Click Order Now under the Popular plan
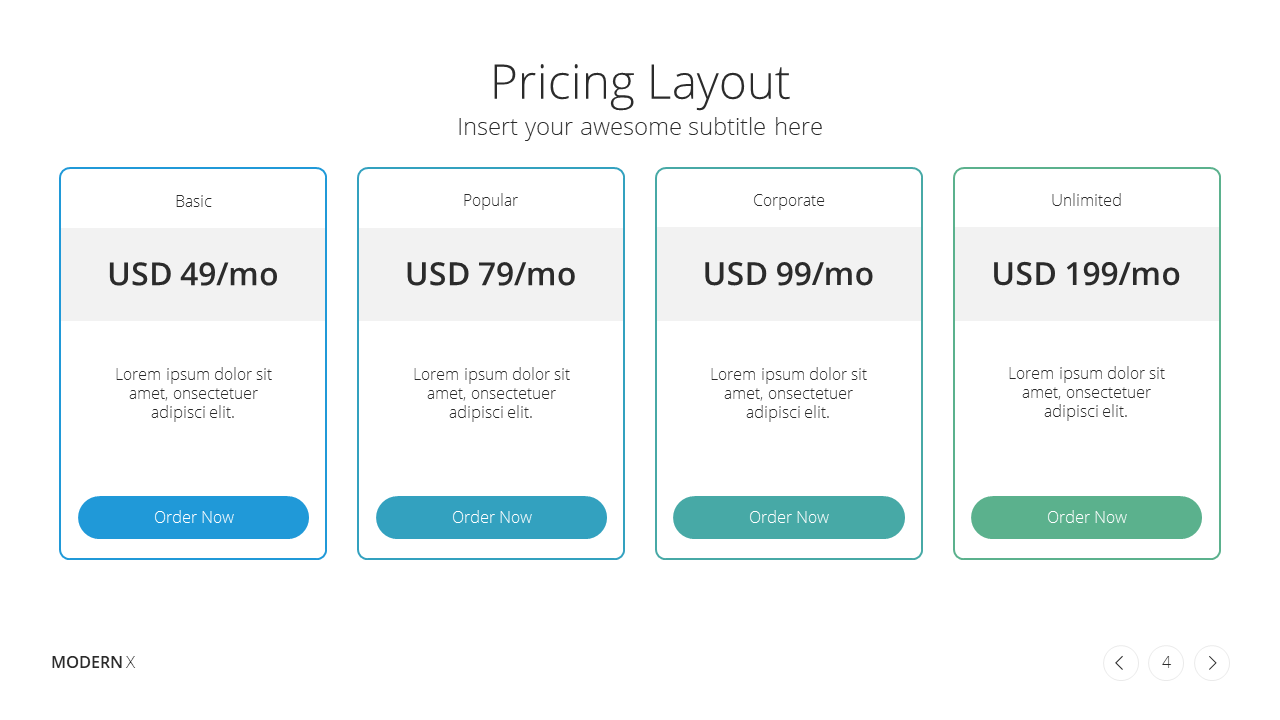This screenshot has width=1280, height=720. 491,517
